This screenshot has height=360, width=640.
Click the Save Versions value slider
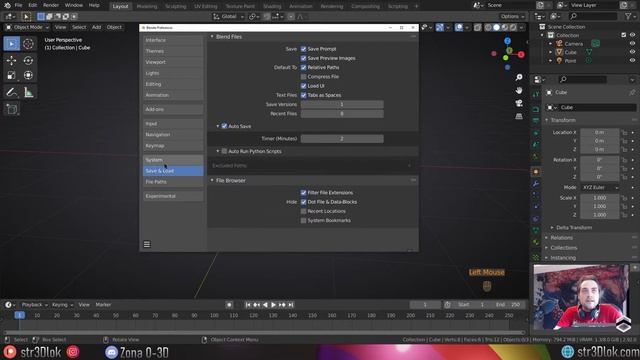(x=342, y=104)
